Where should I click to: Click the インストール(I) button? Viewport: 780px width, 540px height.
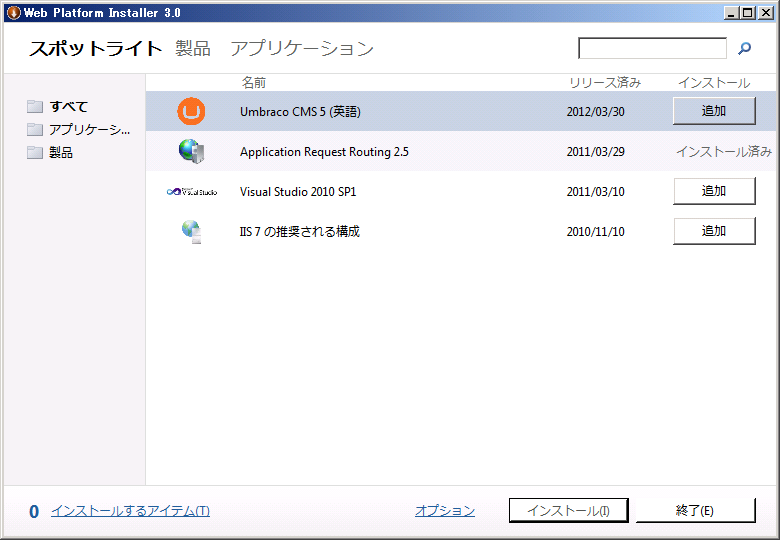[569, 511]
